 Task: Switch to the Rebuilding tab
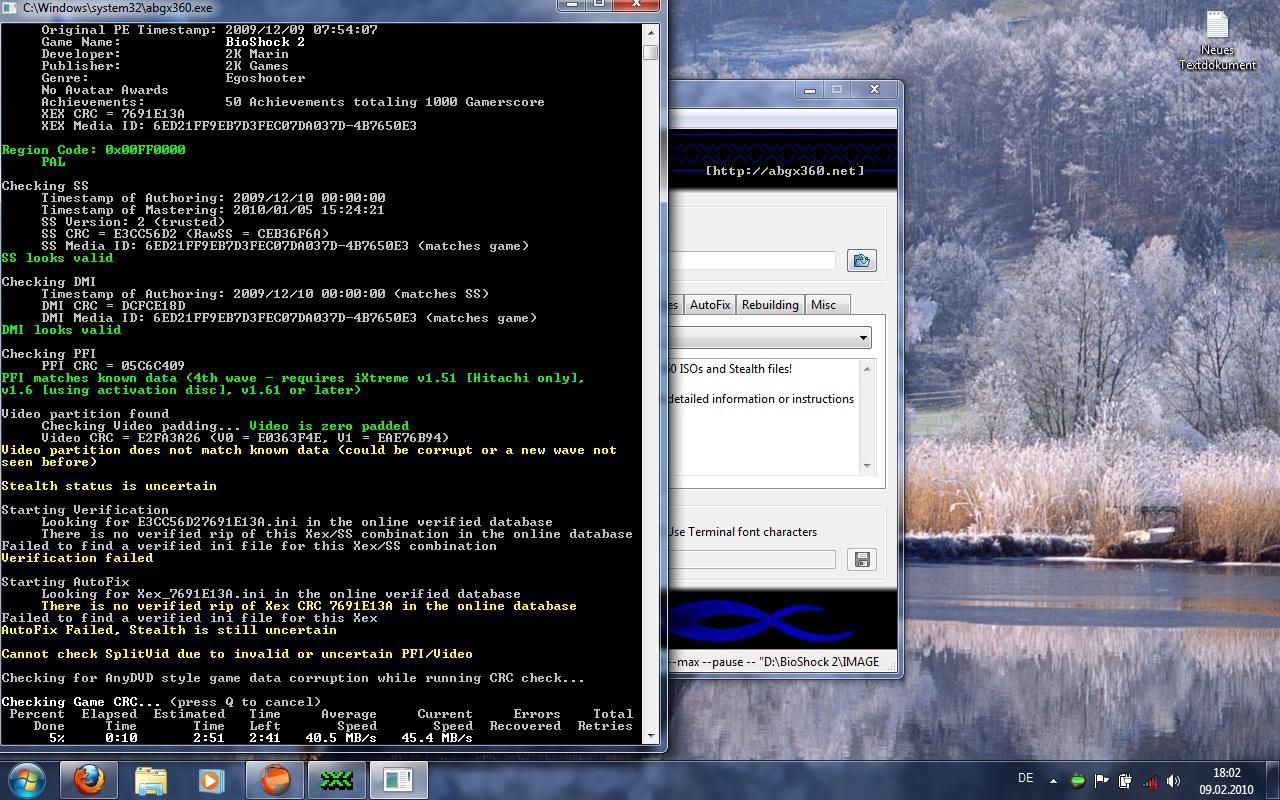click(770, 305)
